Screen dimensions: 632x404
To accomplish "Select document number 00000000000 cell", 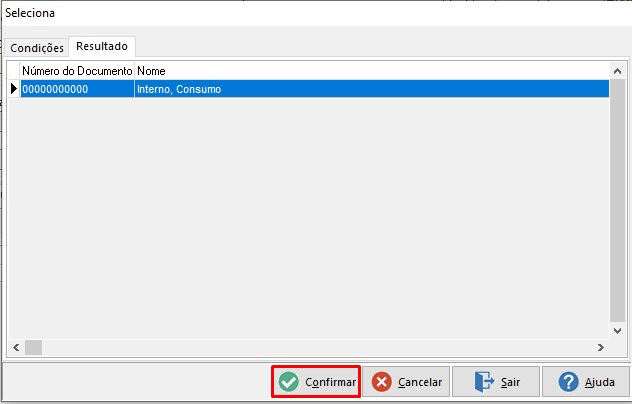I will pos(77,89).
